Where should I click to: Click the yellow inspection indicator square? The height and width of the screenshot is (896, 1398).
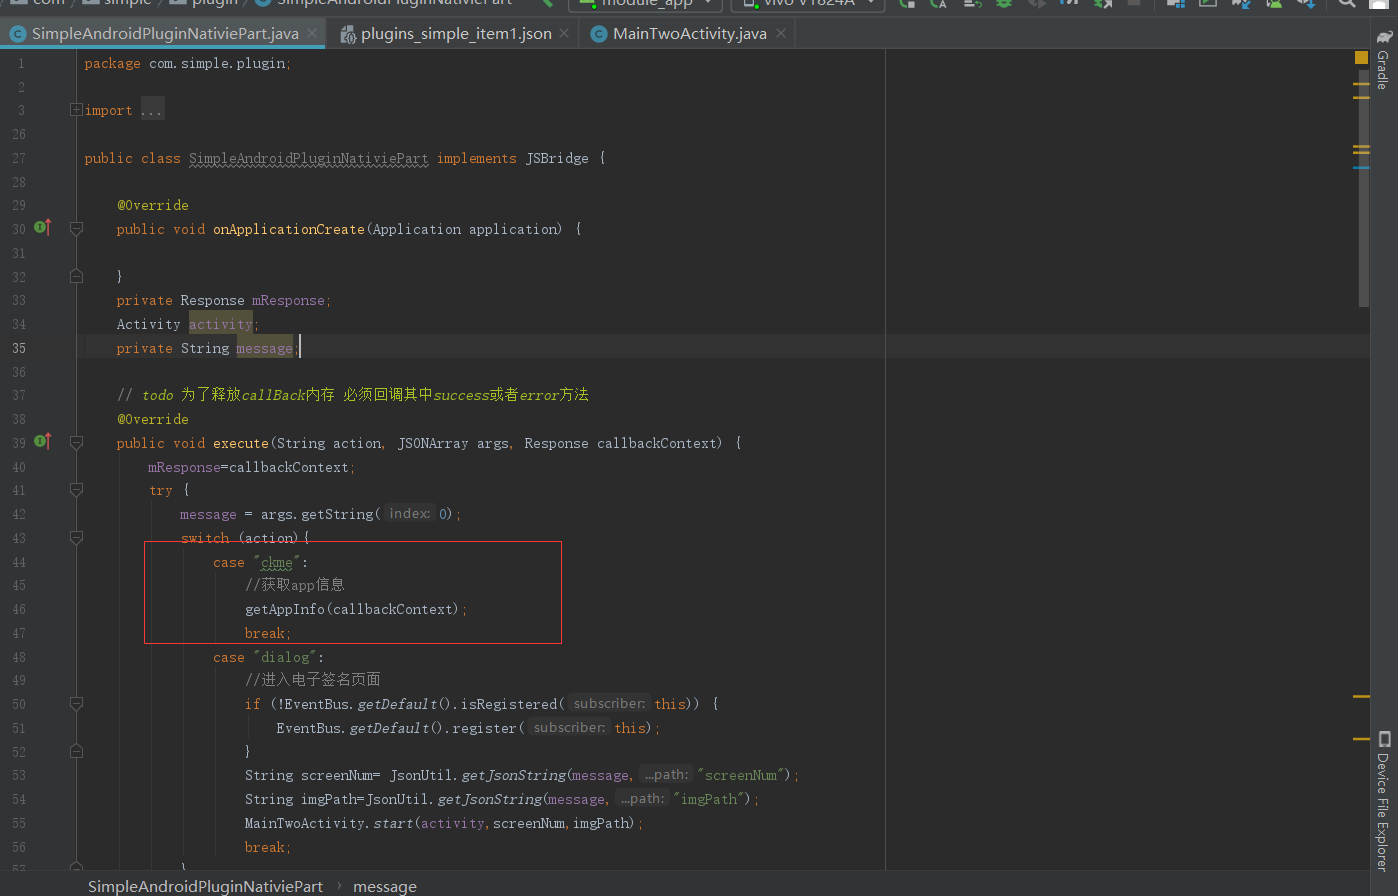click(1361, 58)
